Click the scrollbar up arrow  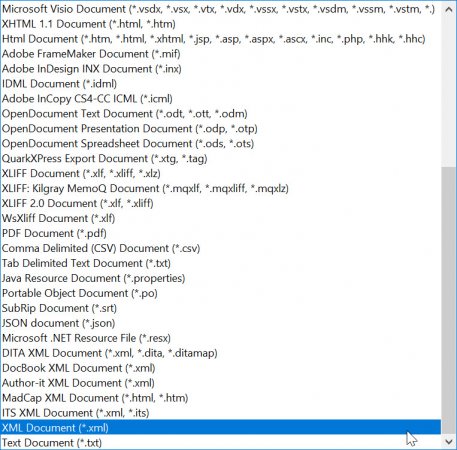click(x=449, y=9)
